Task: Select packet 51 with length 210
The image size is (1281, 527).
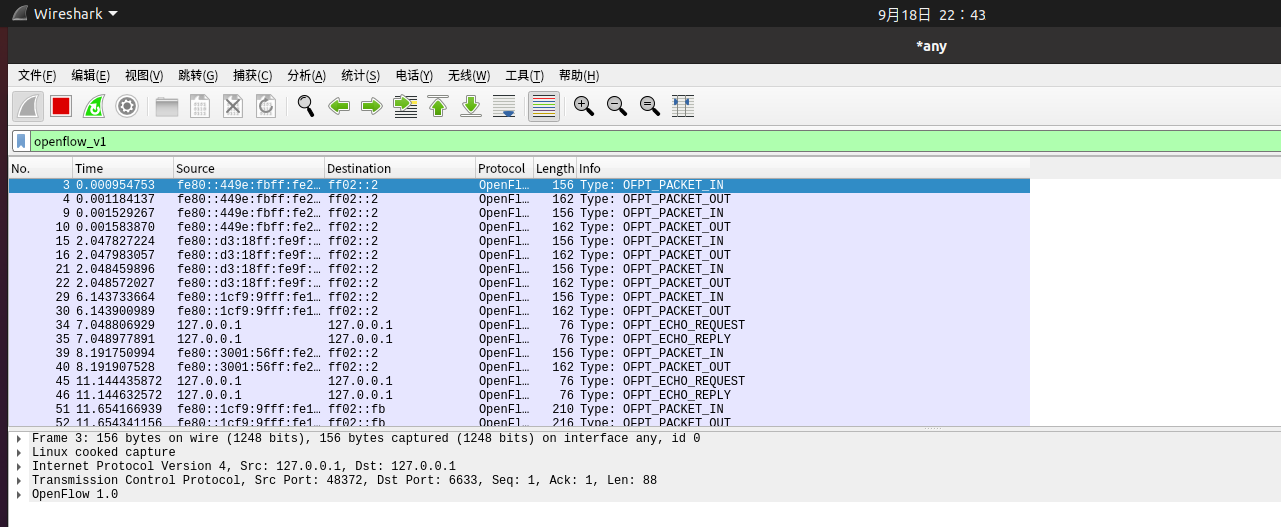Action: click(x=519, y=409)
